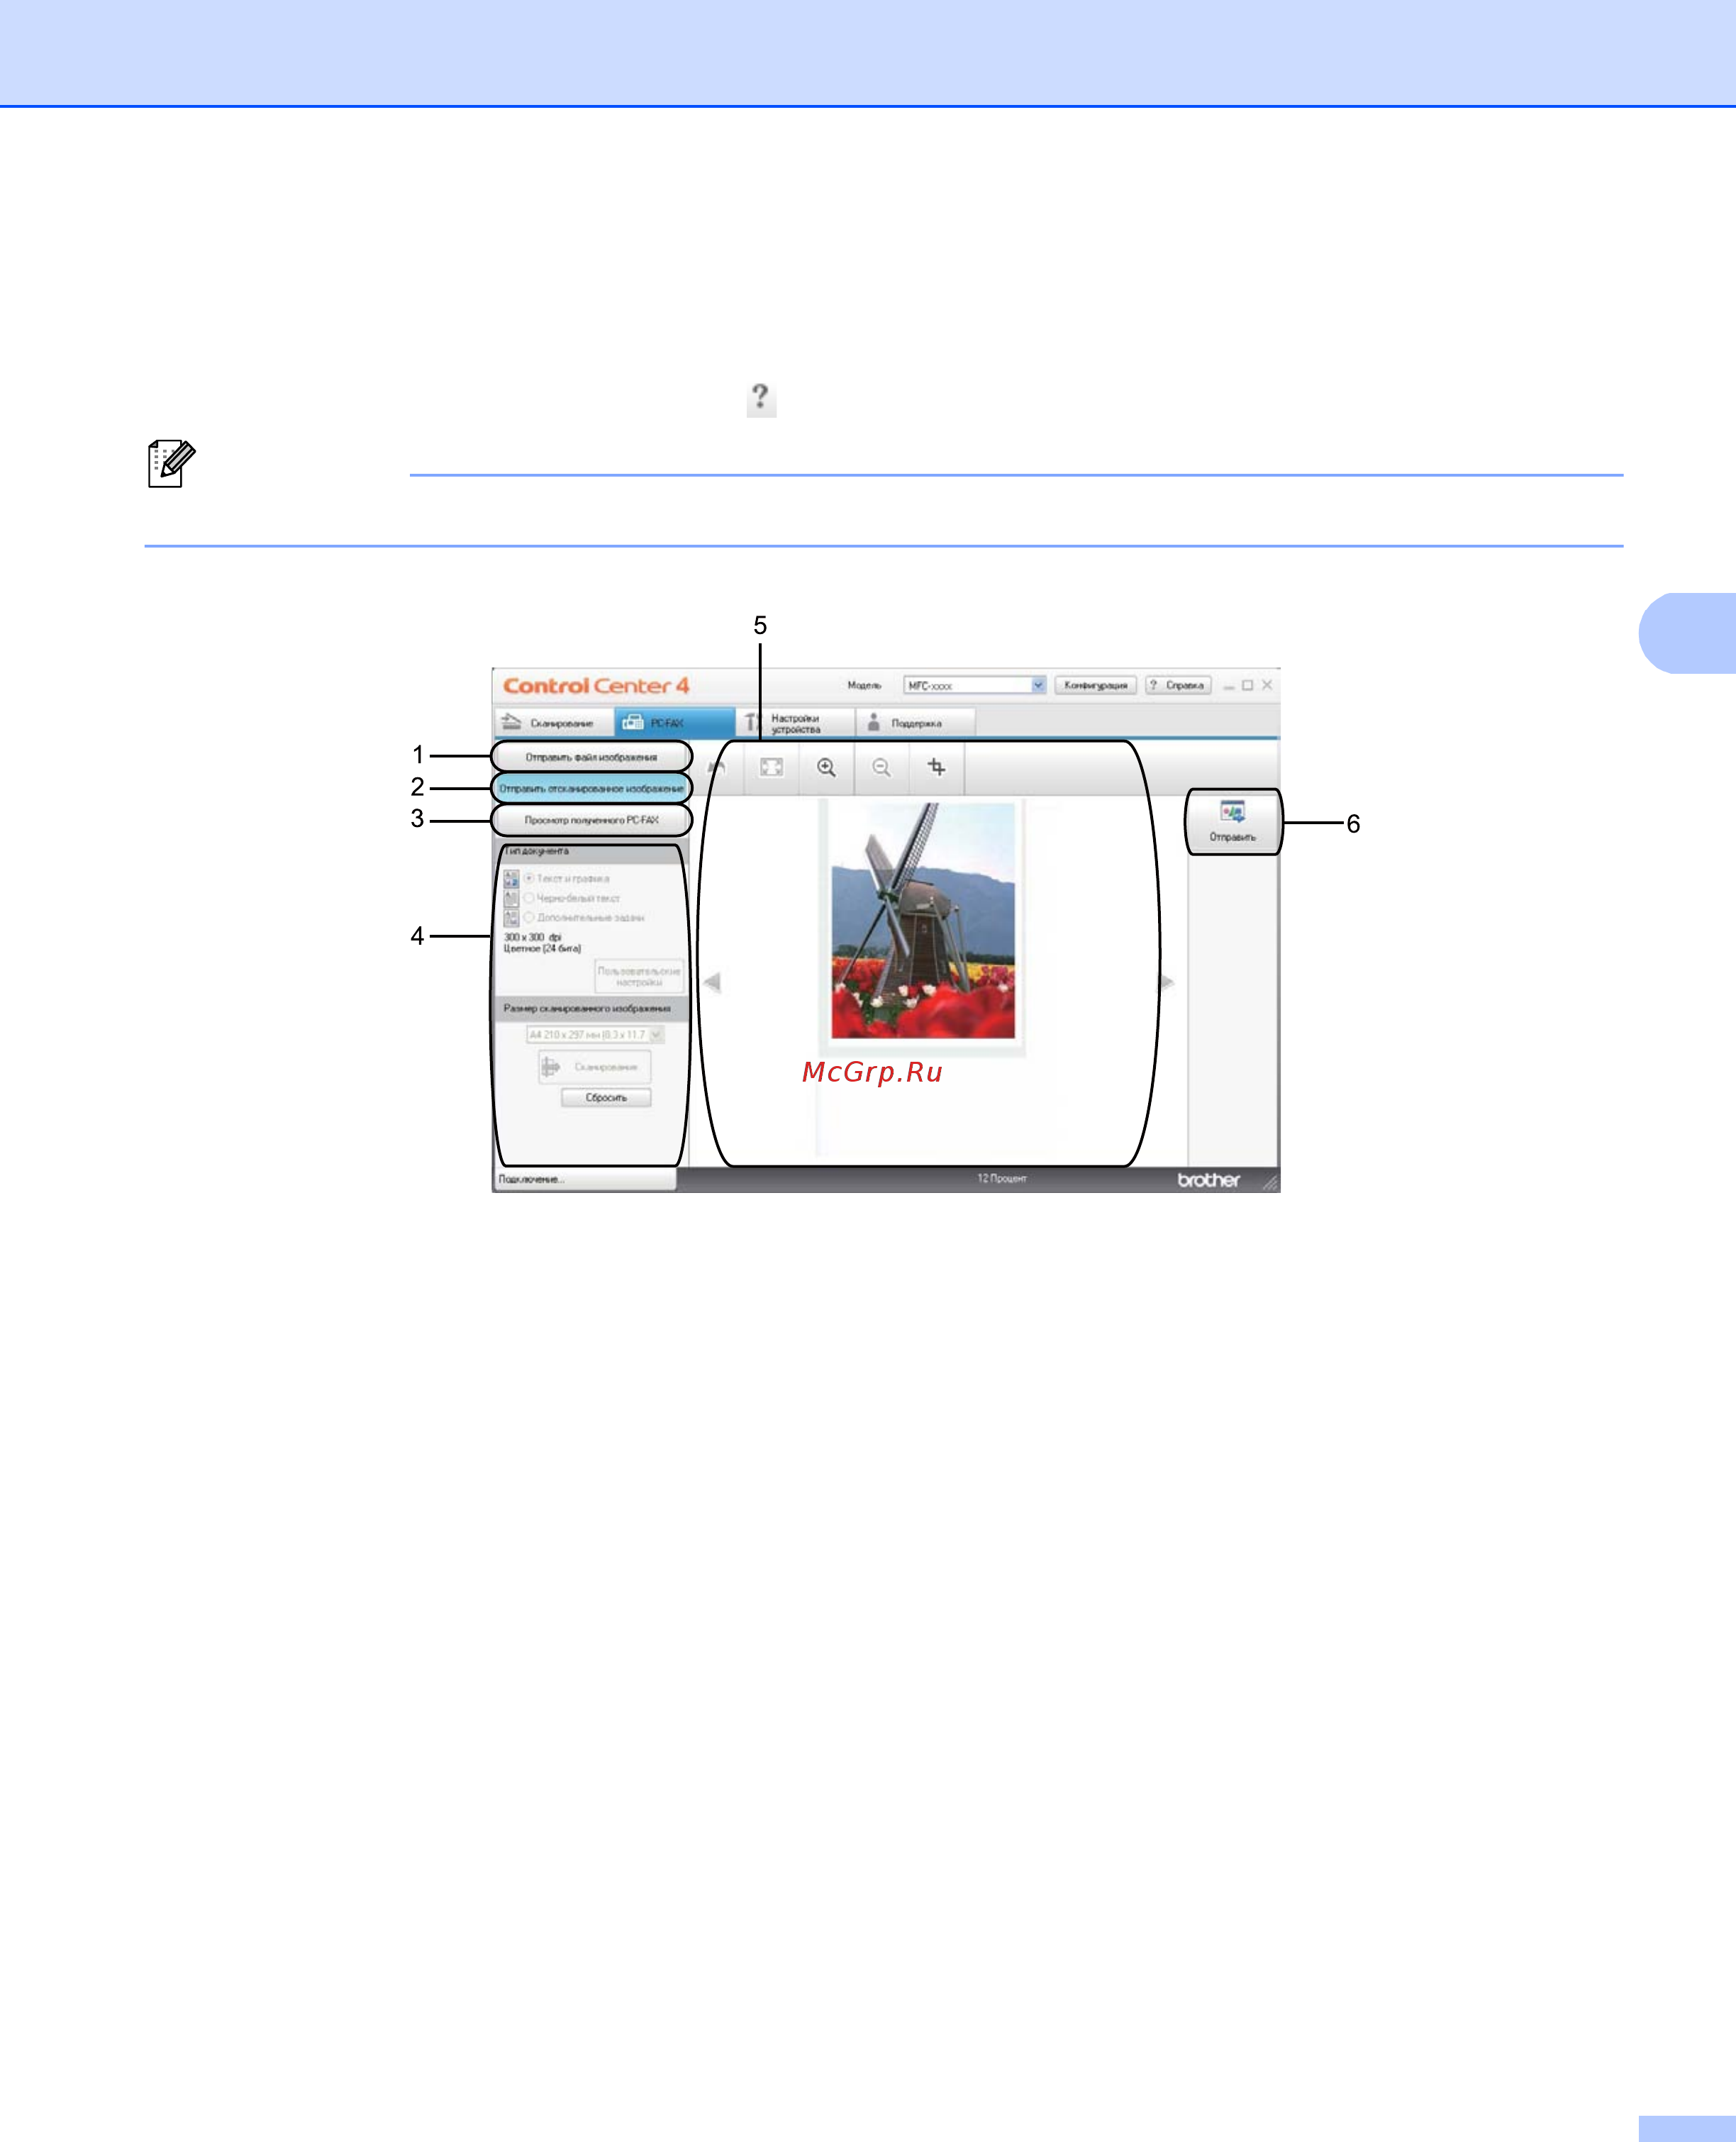
Task: Click the zoom out magnifier icon
Action: point(881,768)
